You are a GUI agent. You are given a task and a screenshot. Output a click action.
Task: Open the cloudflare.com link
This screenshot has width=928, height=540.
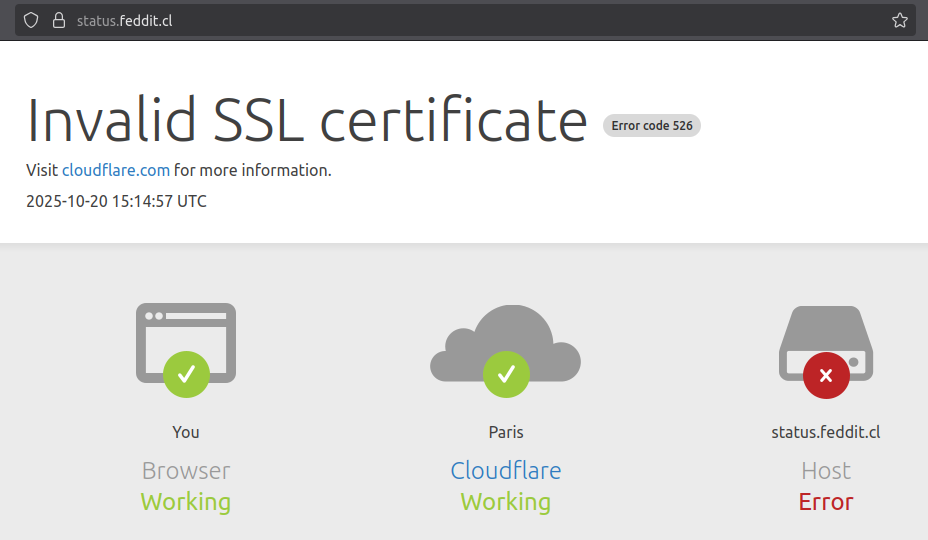[x=116, y=170]
